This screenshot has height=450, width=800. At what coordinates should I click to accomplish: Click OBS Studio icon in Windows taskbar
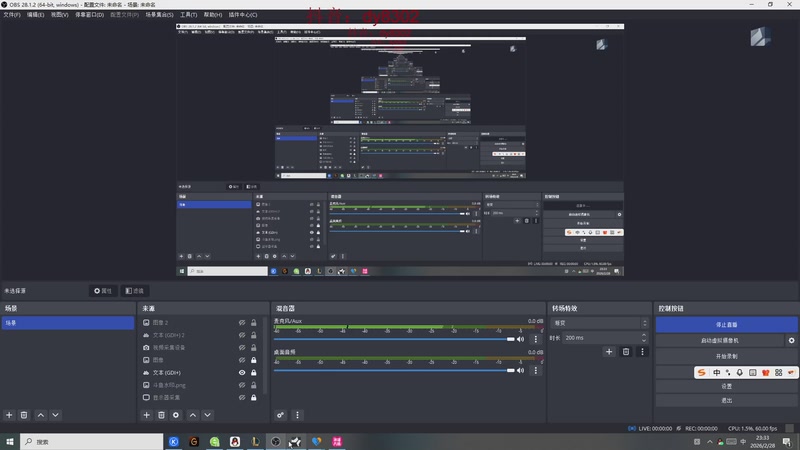click(276, 442)
